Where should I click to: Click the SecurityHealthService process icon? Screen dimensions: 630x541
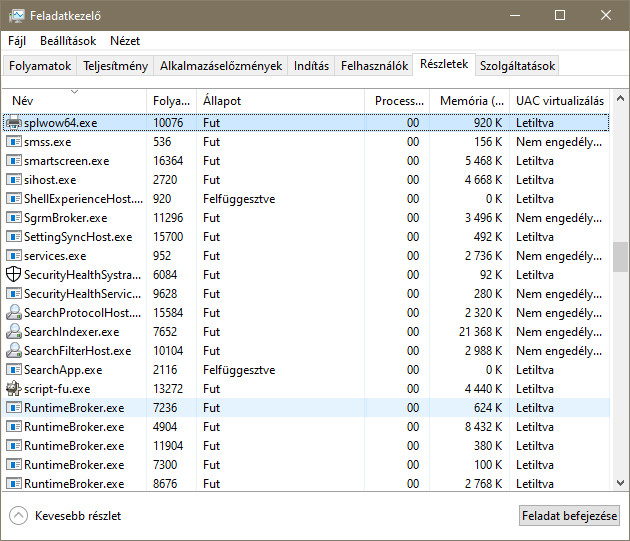tap(14, 293)
